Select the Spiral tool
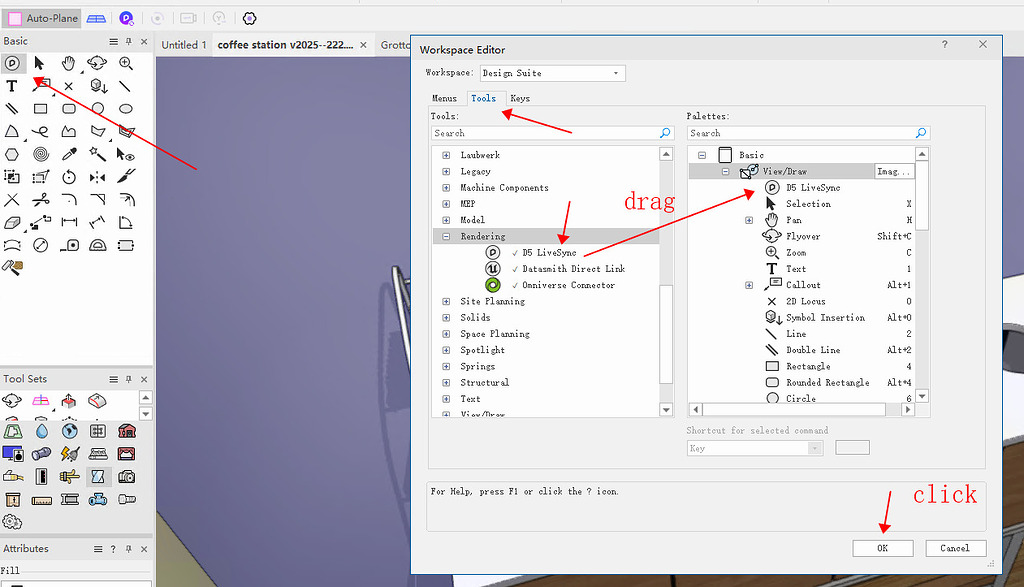 click(x=40, y=154)
